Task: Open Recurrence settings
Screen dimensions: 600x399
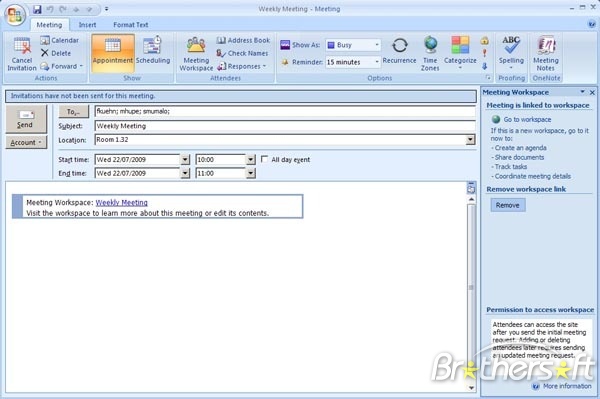Action: click(x=399, y=50)
